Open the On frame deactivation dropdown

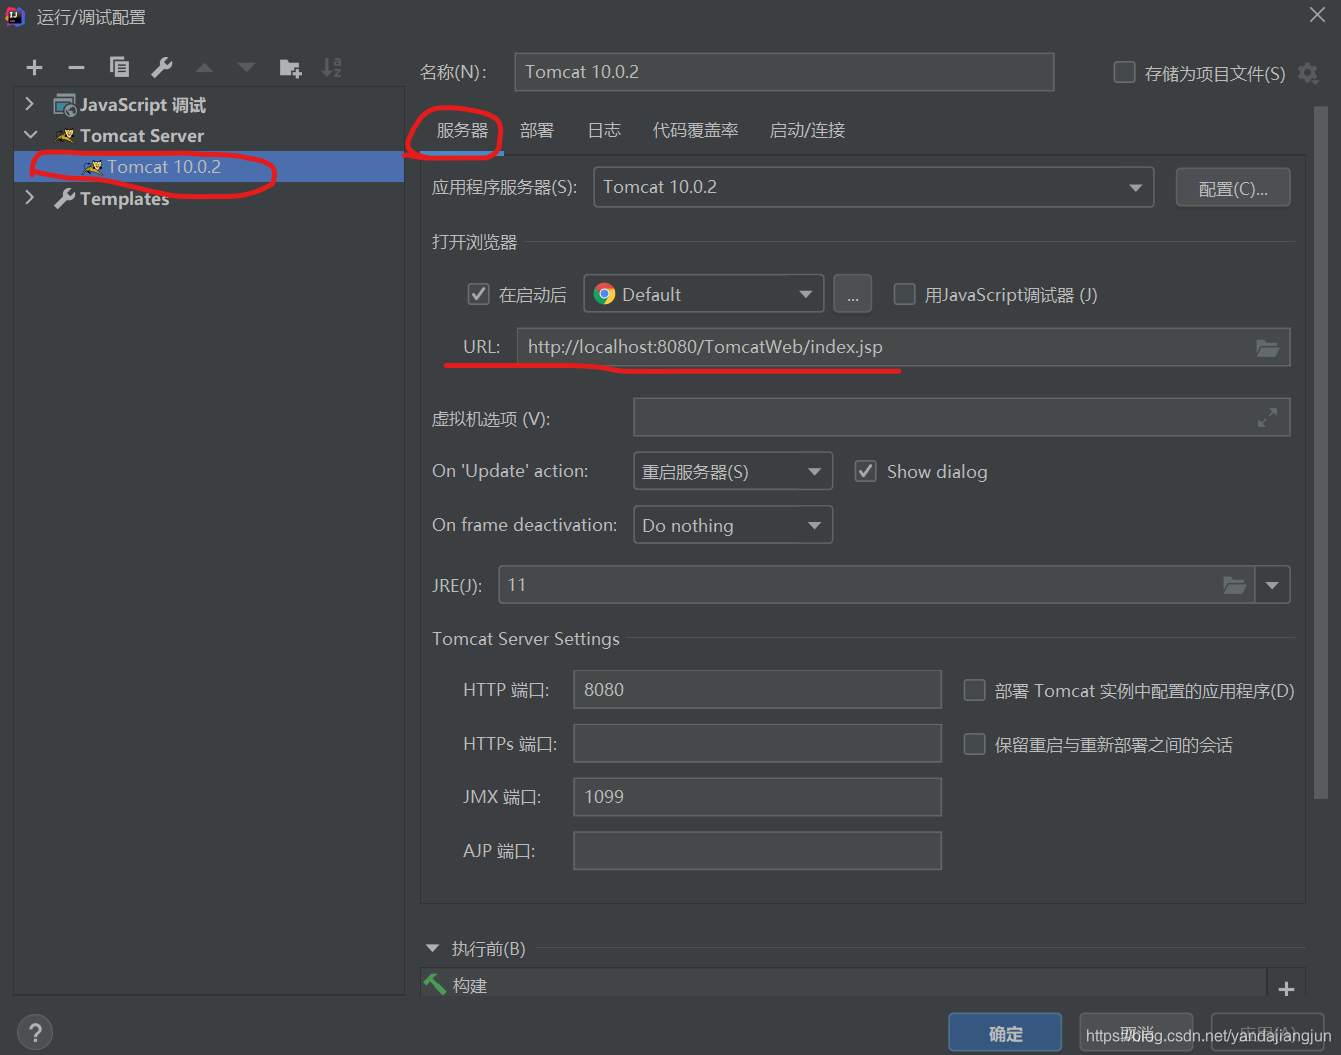[733, 525]
